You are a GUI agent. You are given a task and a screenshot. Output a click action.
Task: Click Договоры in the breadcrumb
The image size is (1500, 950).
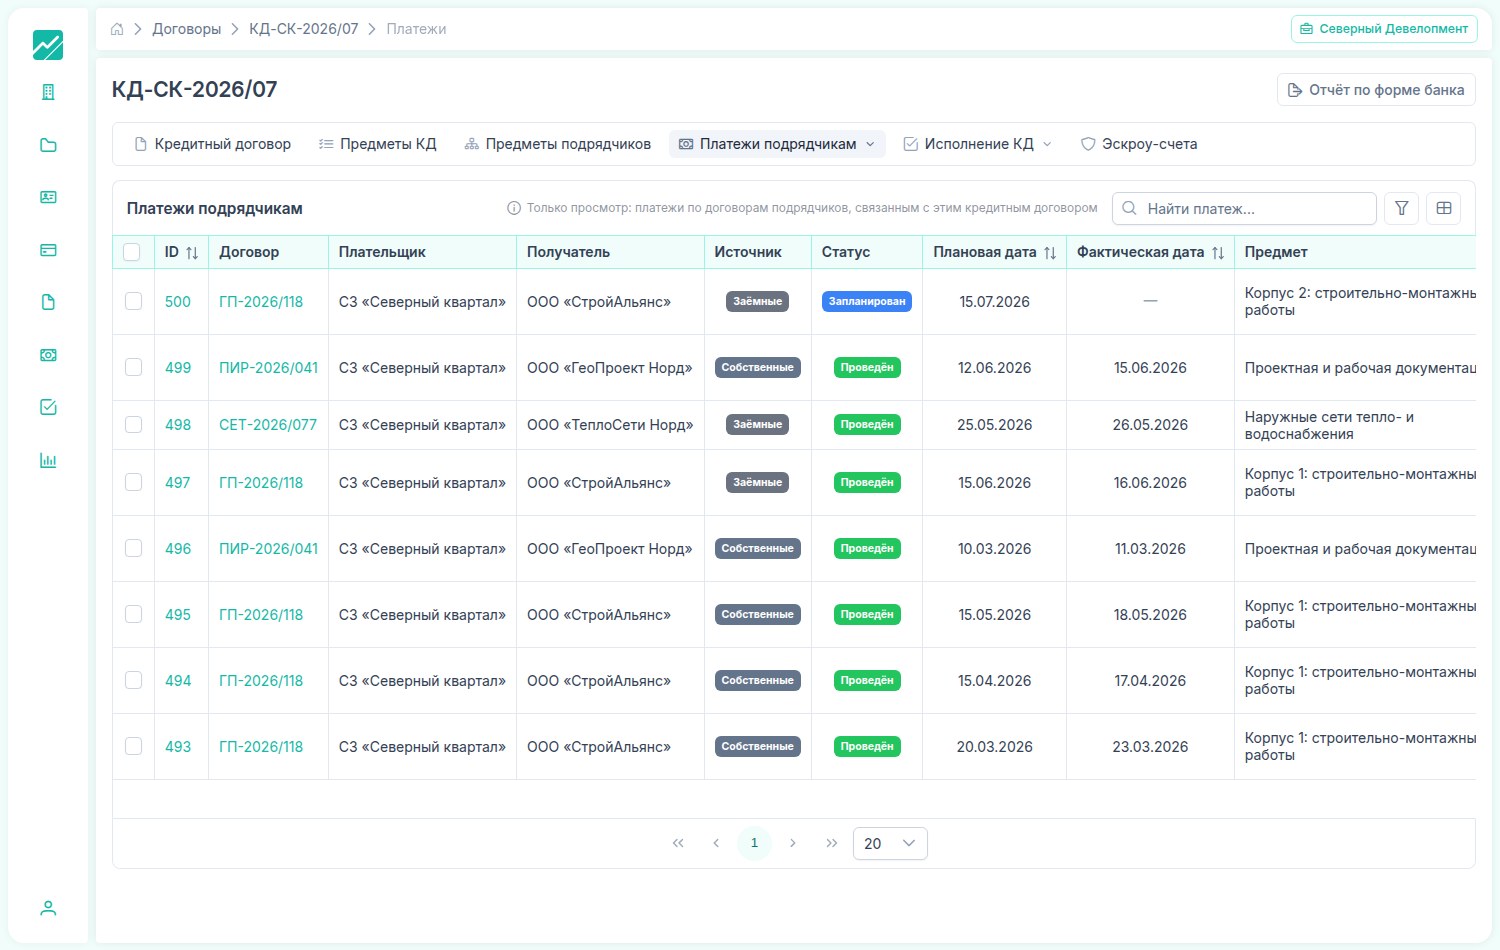pos(187,29)
